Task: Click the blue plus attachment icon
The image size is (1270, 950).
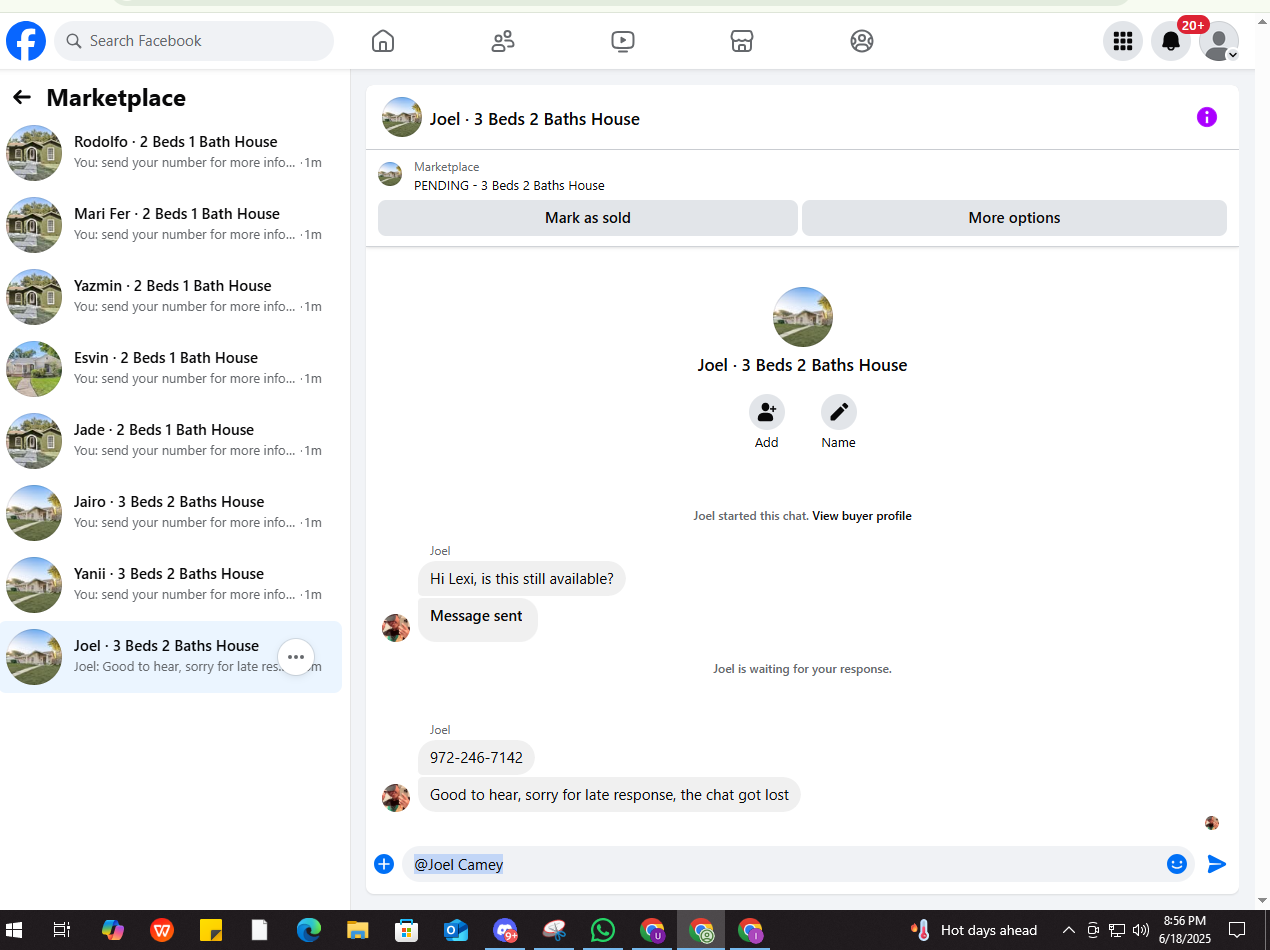Action: (384, 864)
